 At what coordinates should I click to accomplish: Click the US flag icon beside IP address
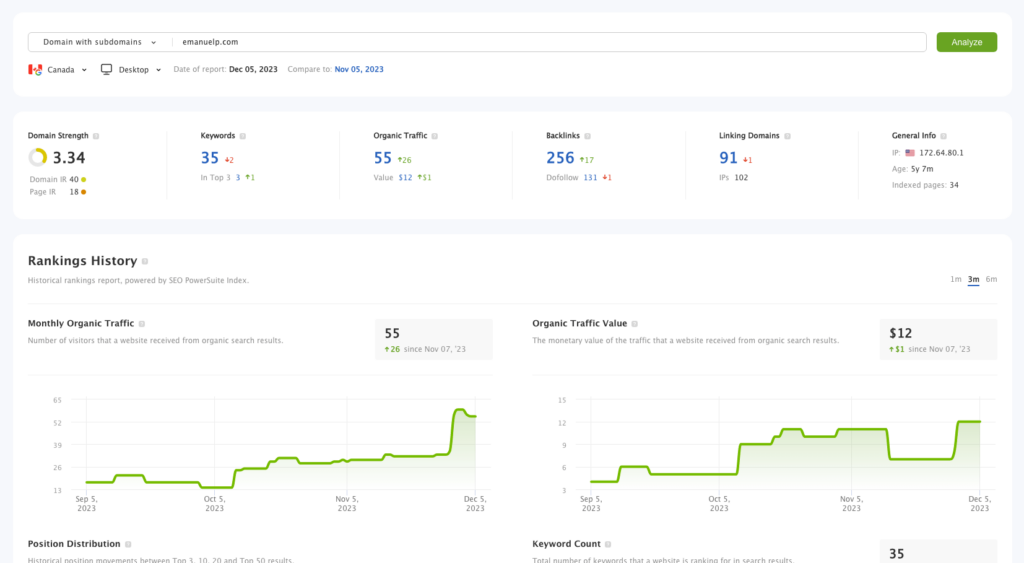910,153
